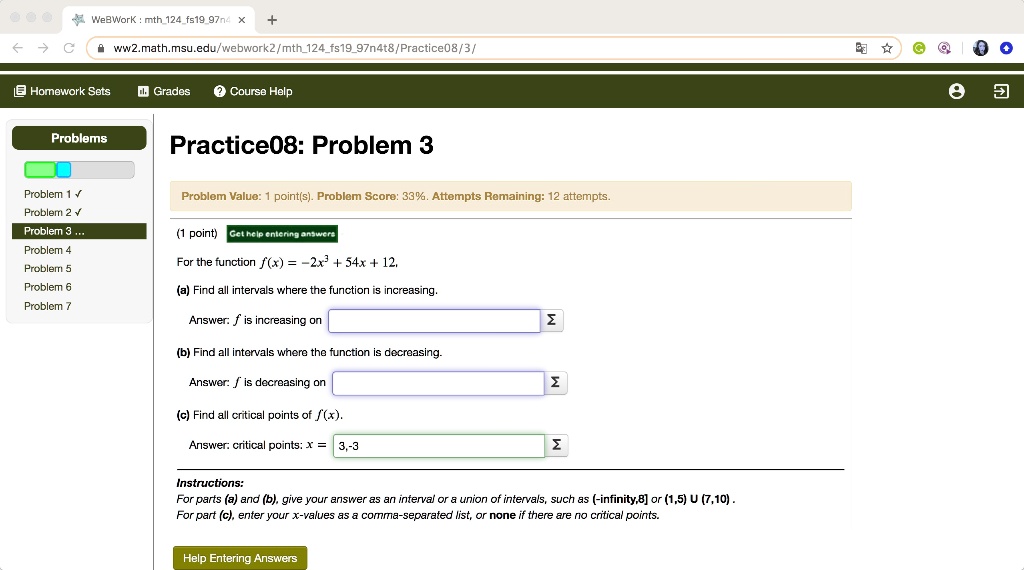1024x570 pixels.
Task: Open a new browser tab
Action: click(x=272, y=20)
